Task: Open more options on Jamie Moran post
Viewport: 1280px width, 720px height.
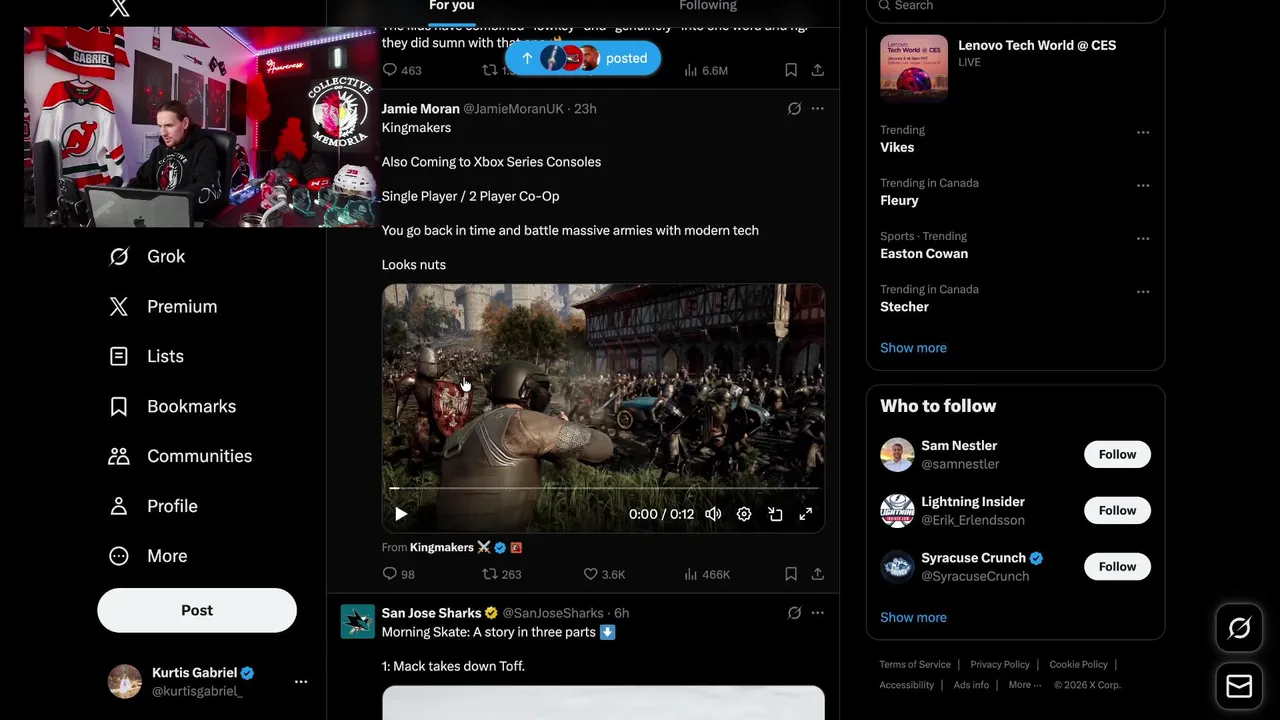Action: tap(818, 108)
